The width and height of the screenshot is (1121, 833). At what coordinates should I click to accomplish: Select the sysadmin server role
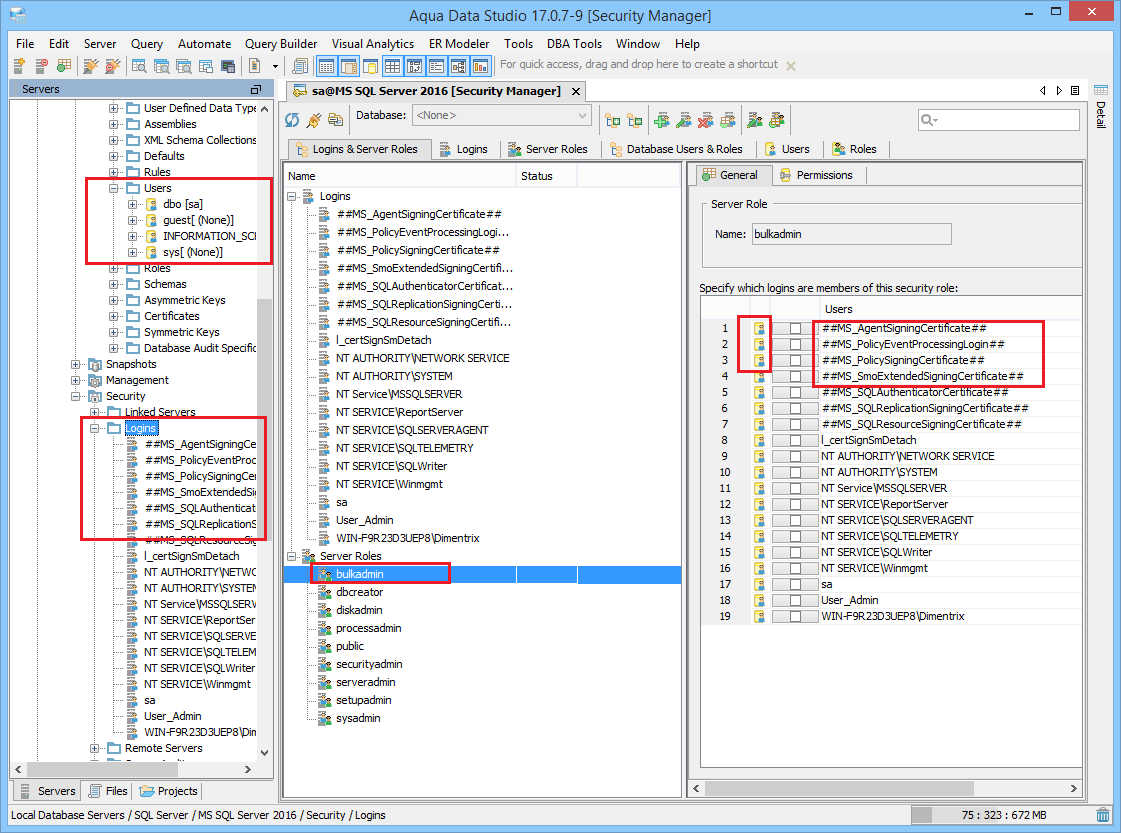(x=358, y=718)
